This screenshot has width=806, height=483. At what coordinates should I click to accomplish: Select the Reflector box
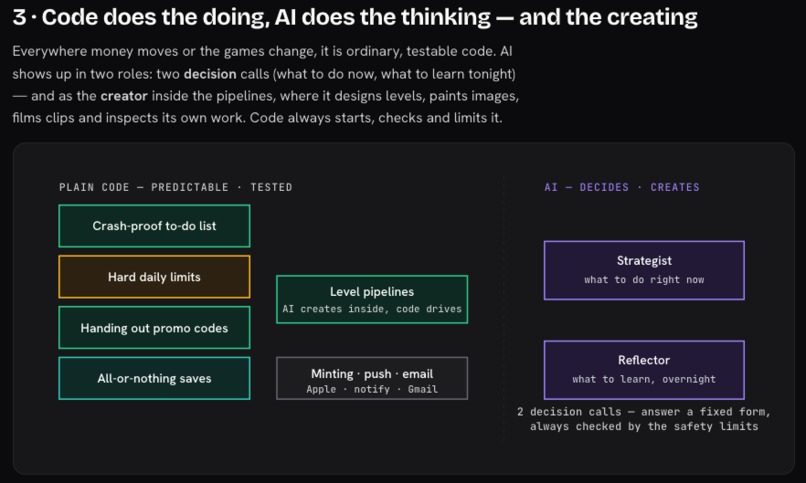point(644,370)
